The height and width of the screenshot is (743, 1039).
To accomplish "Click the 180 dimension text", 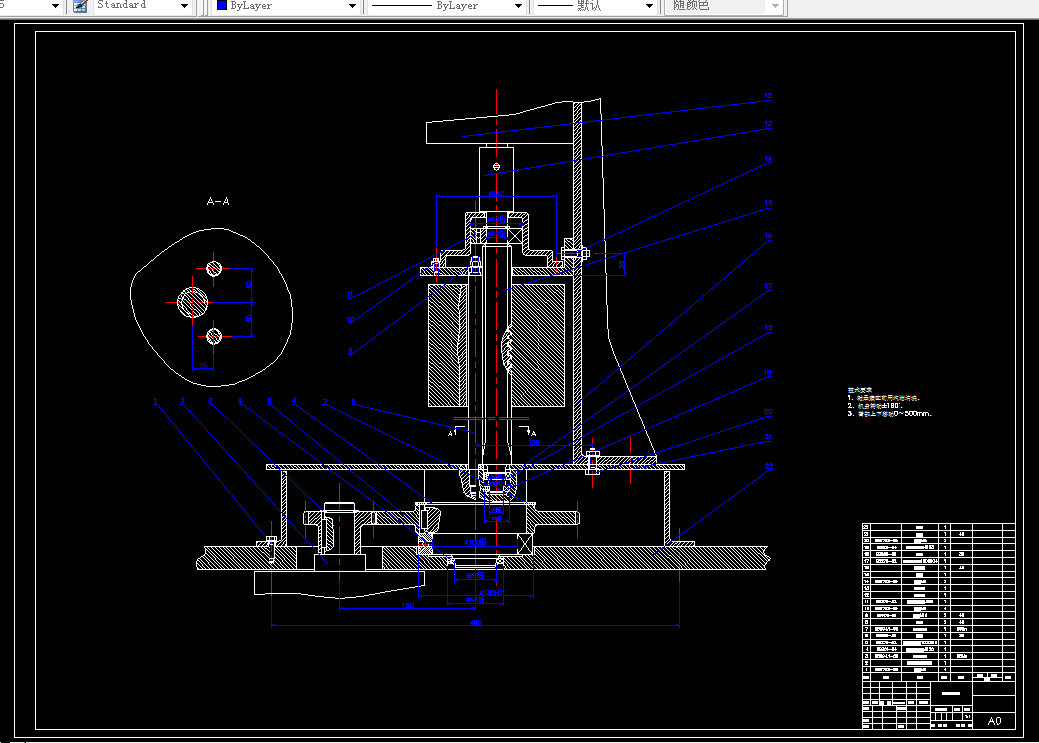I will 408,606.
